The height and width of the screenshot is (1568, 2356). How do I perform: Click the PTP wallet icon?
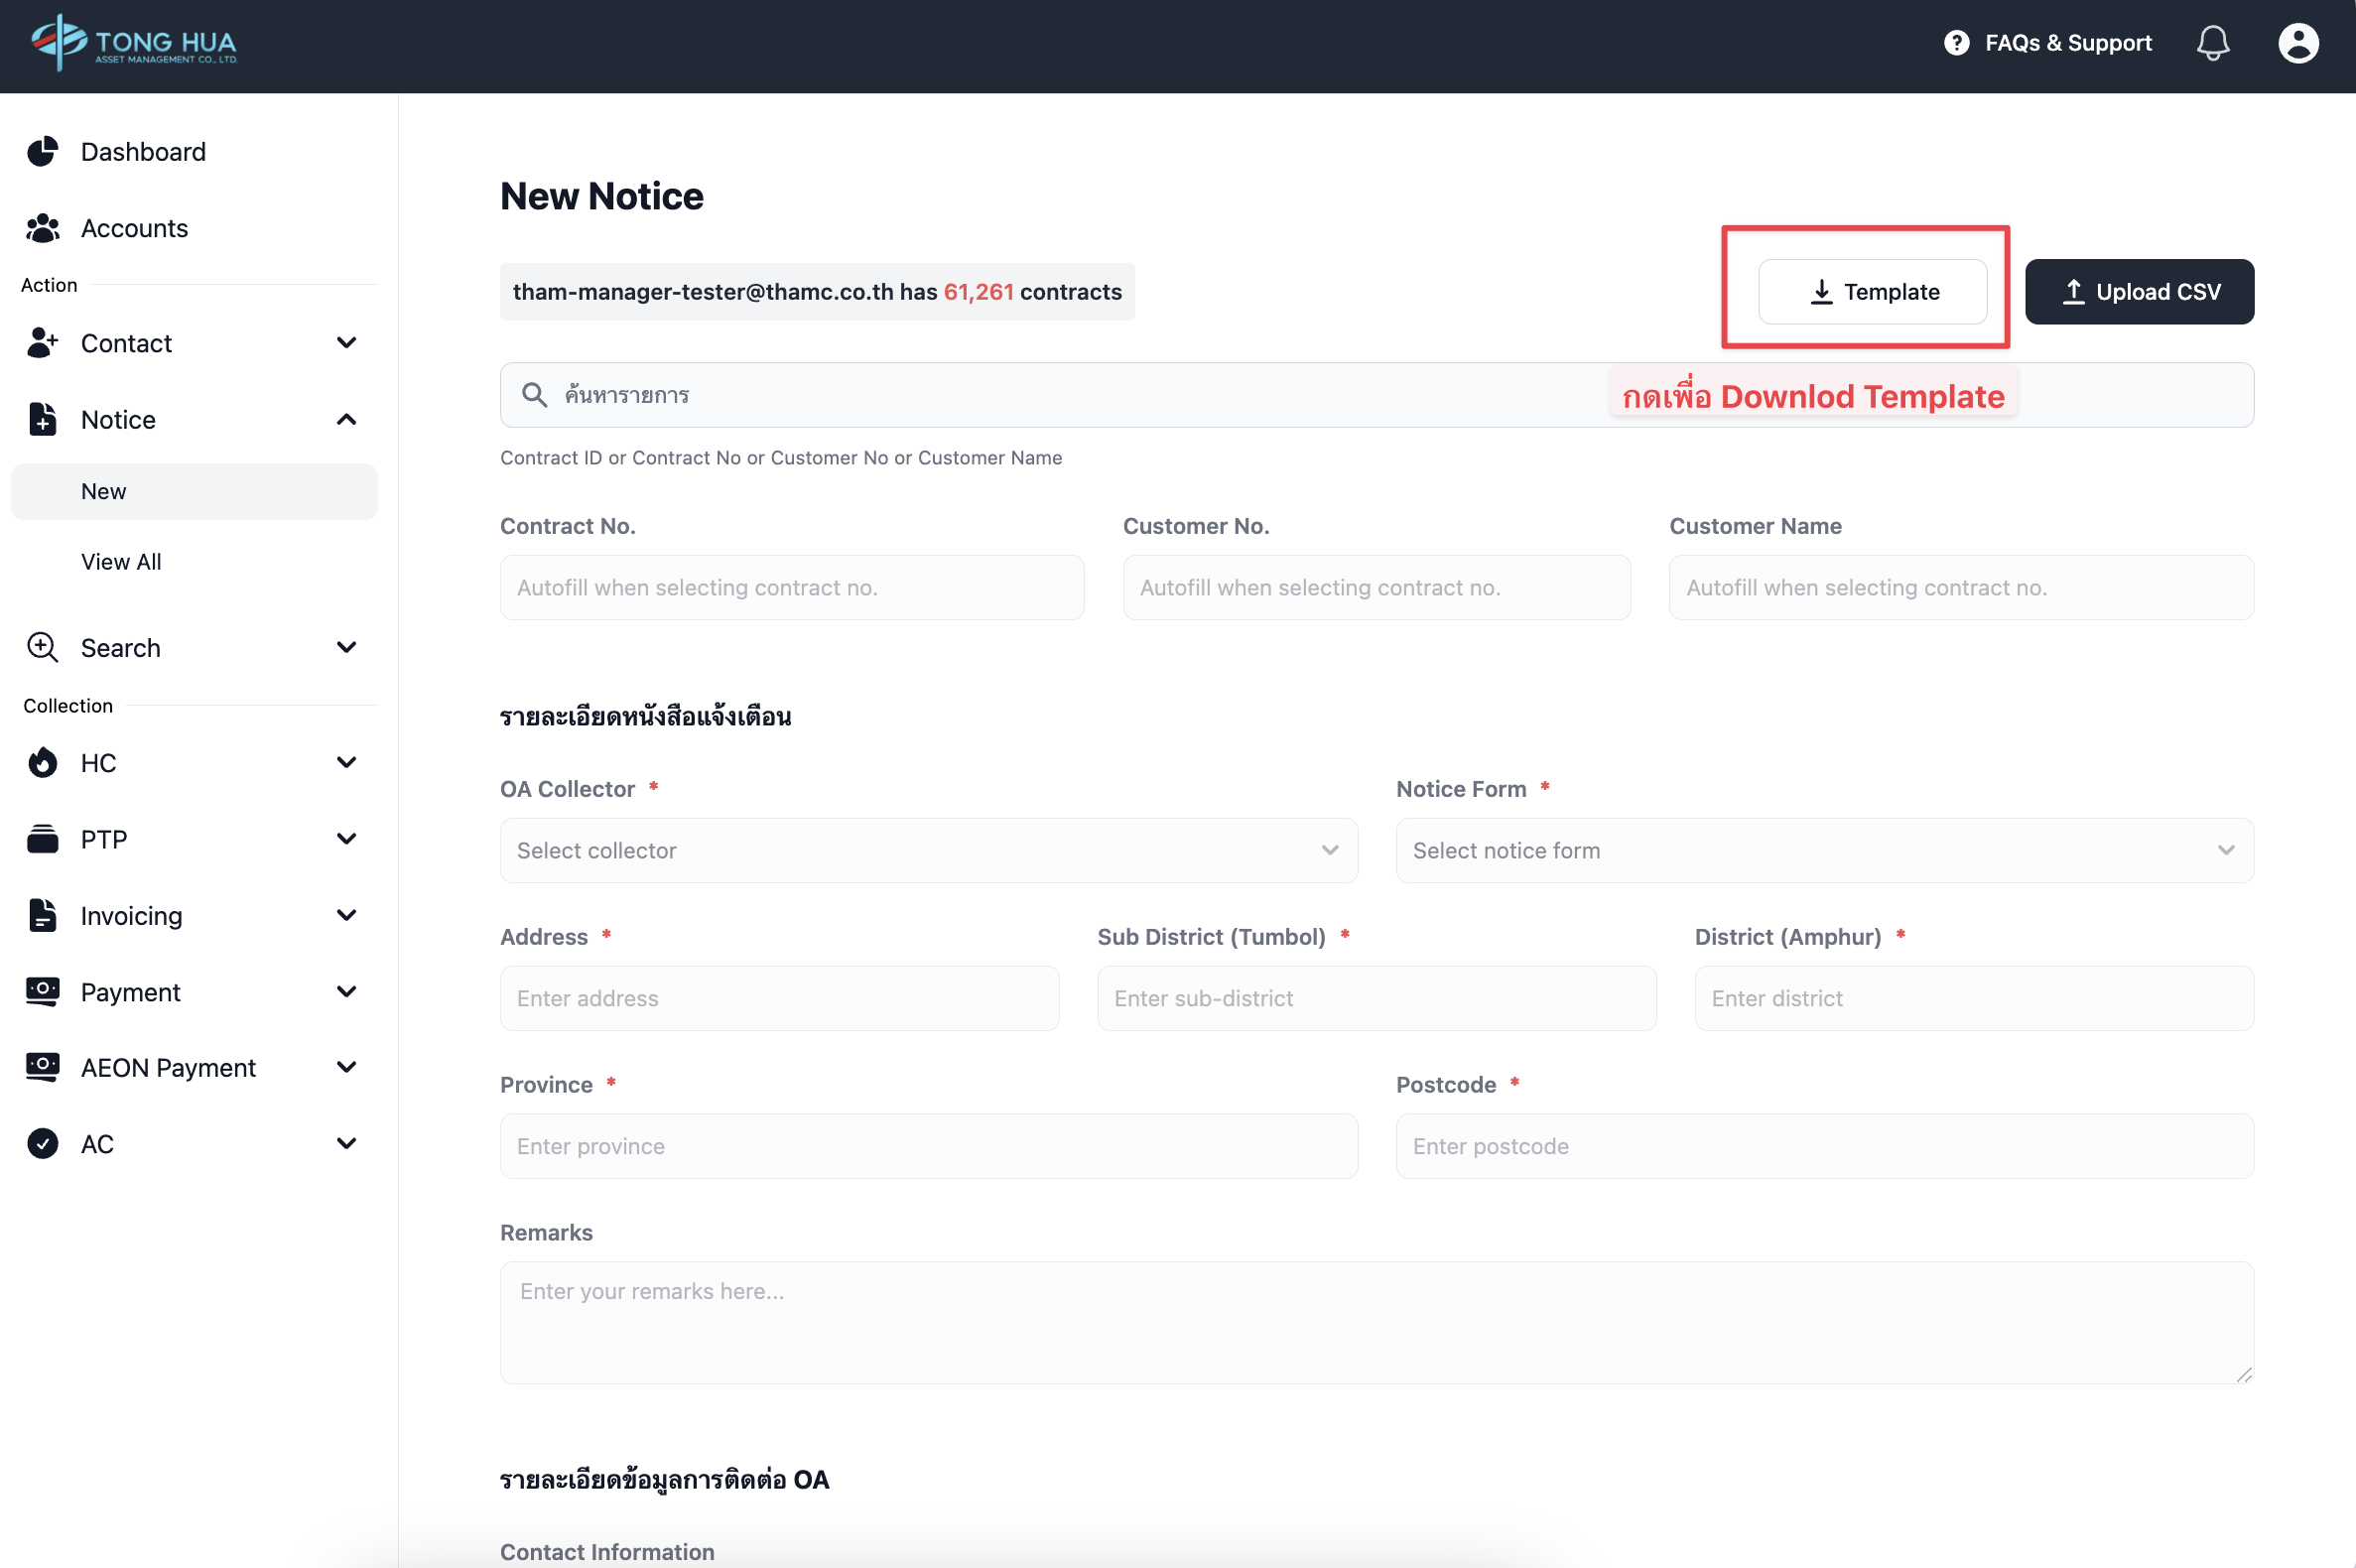42,839
